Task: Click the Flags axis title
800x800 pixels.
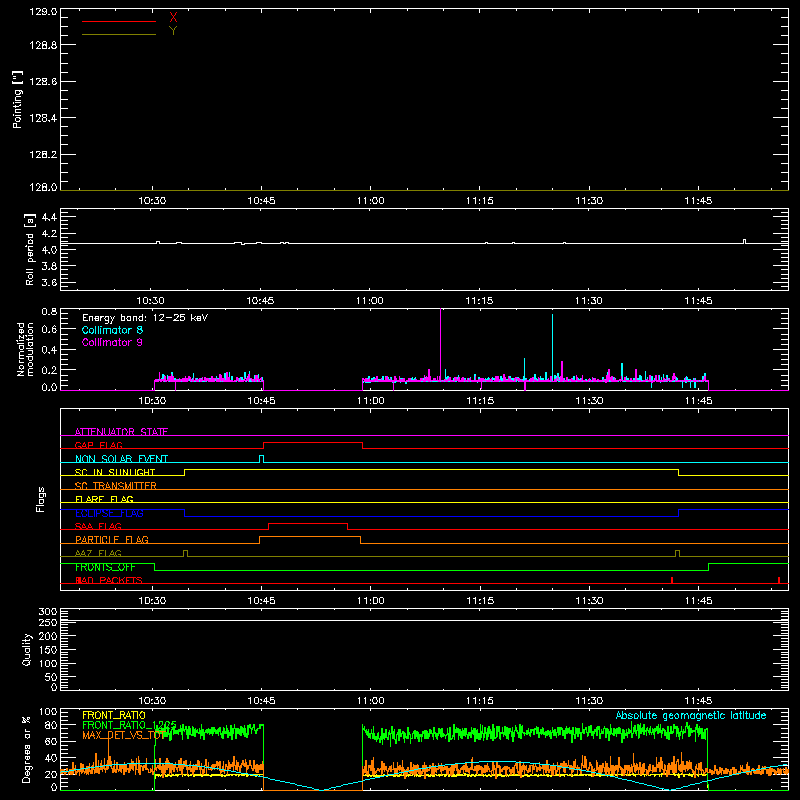Action: pyautogui.click(x=41, y=499)
